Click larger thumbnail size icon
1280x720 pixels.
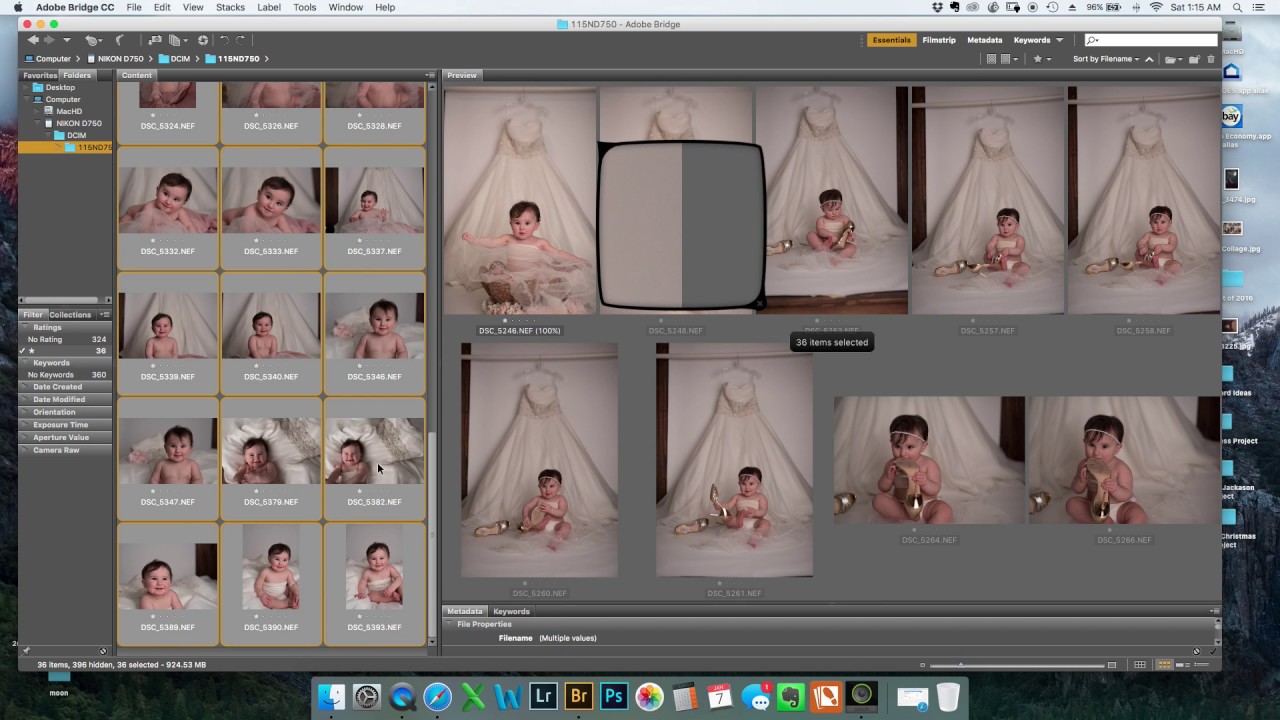[x=1111, y=665]
